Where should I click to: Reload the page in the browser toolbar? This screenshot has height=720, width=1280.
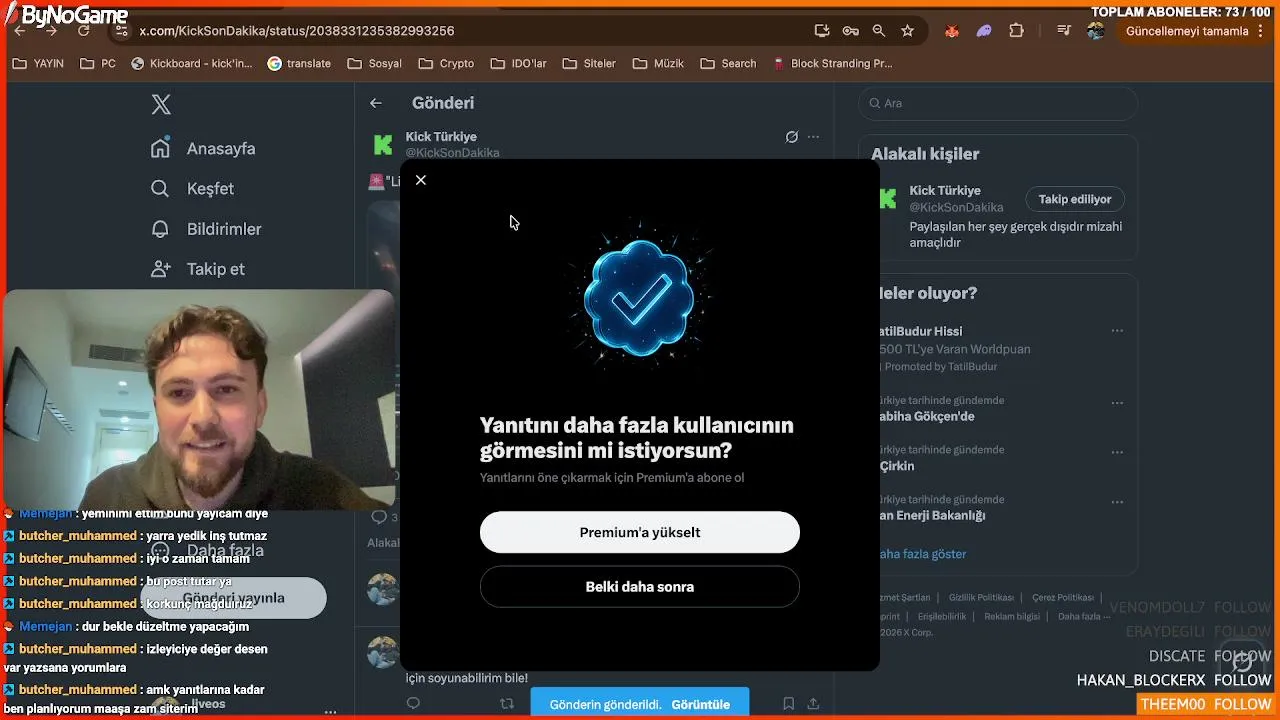click(84, 31)
